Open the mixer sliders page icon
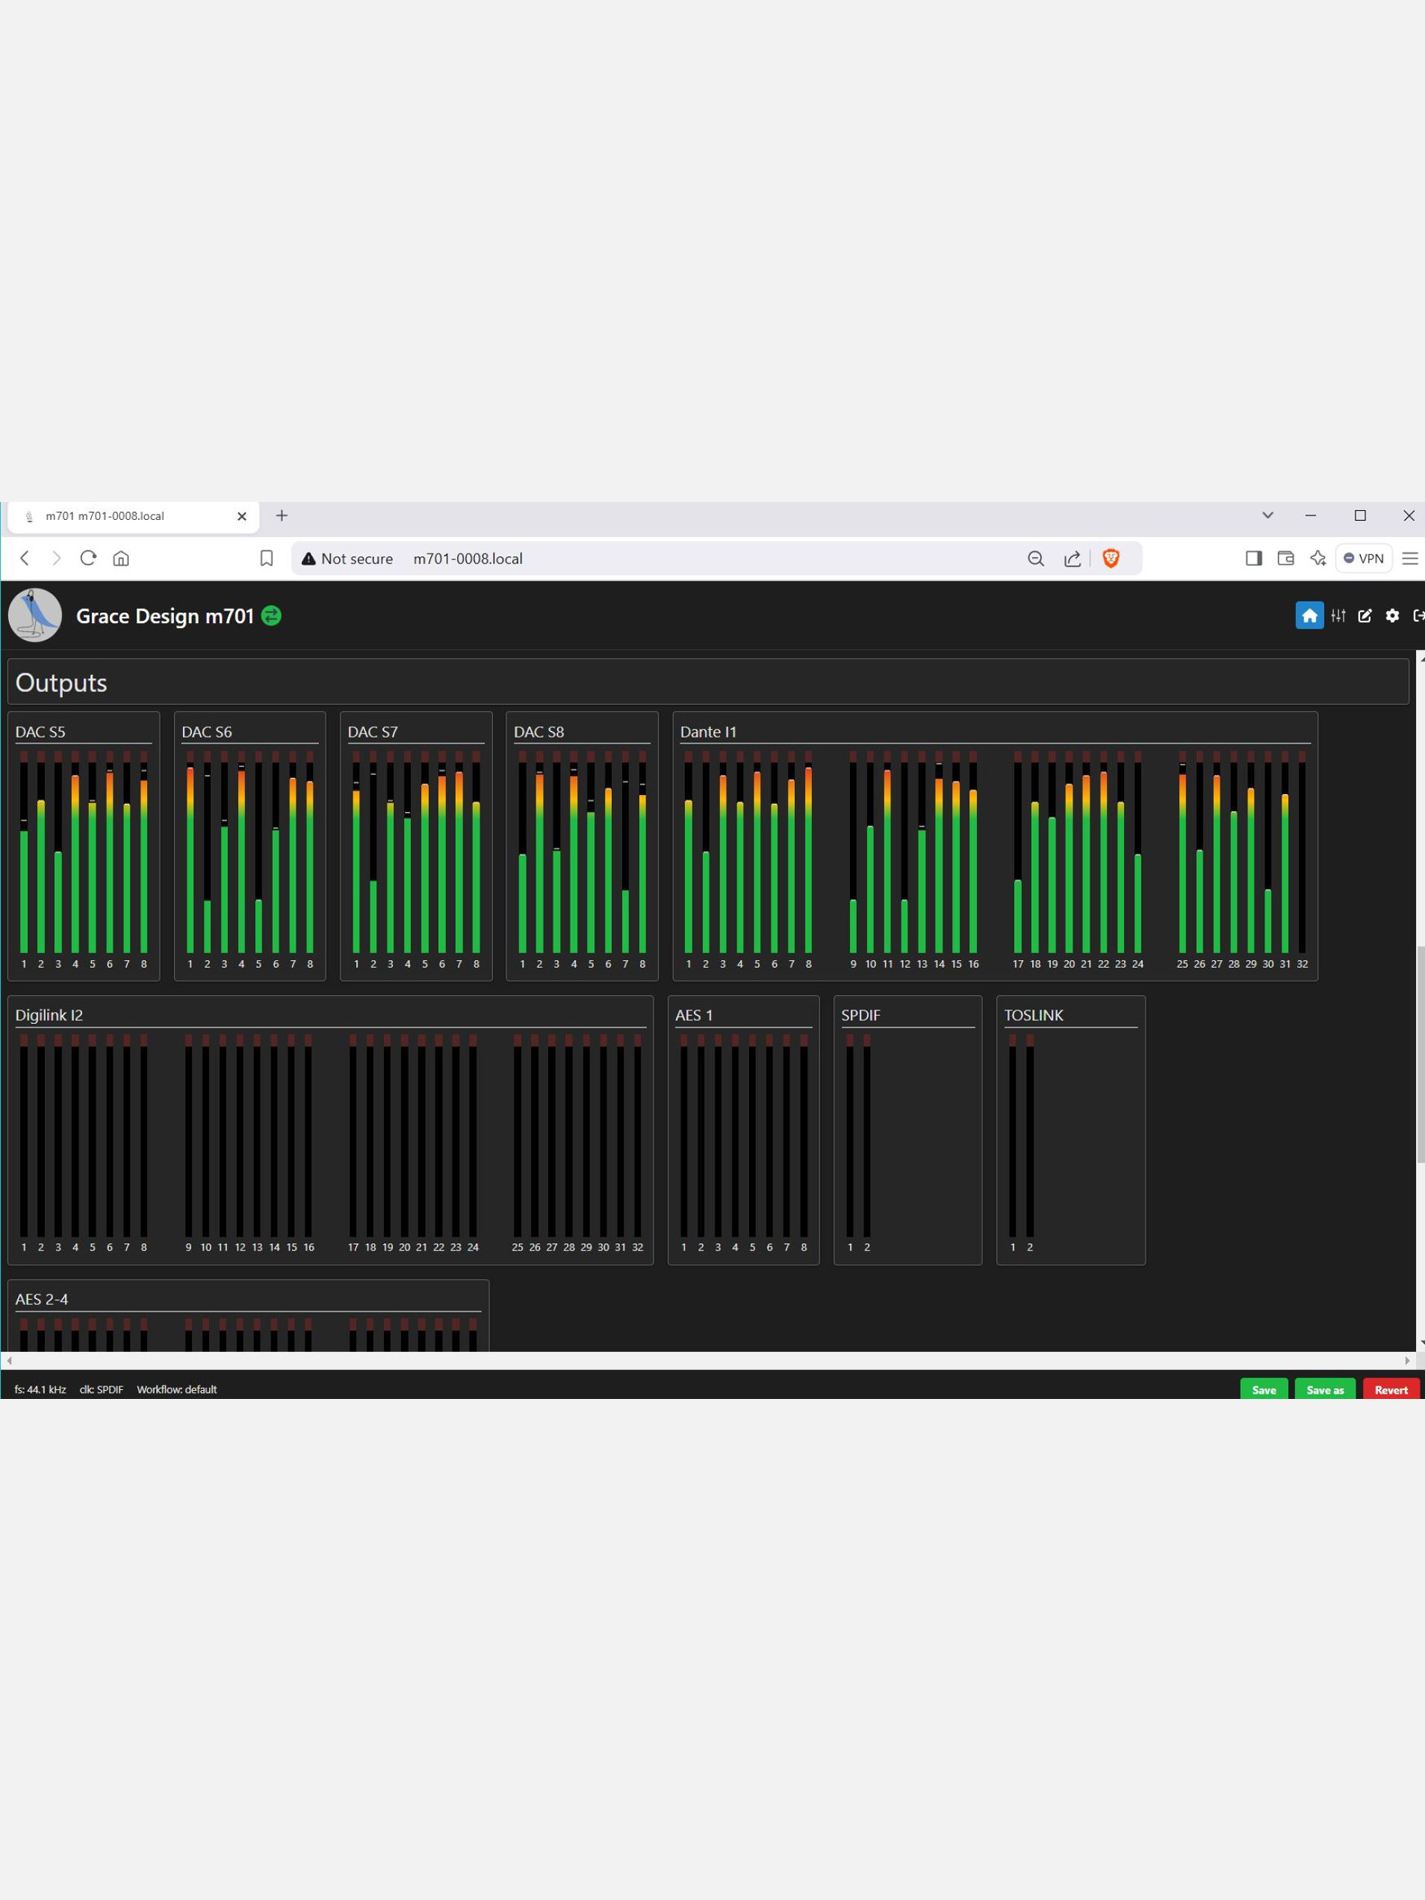This screenshot has width=1425, height=1900. [x=1338, y=616]
